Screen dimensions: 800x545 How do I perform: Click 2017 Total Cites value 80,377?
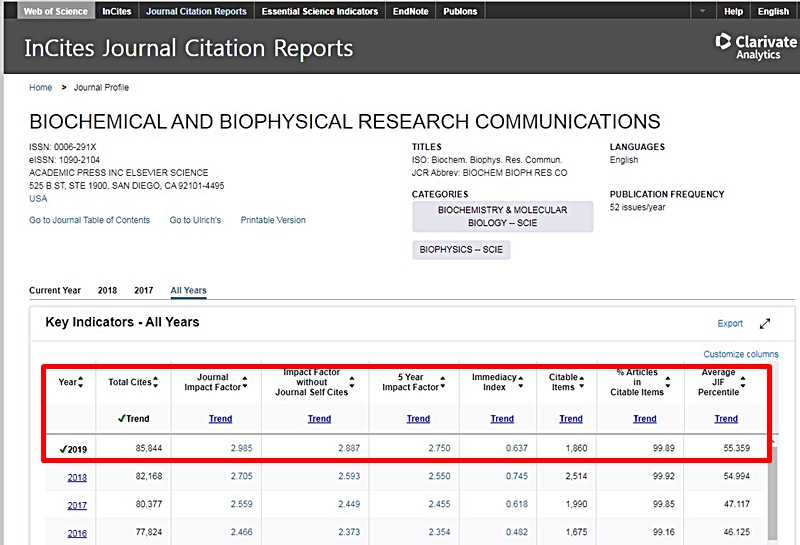coord(148,504)
